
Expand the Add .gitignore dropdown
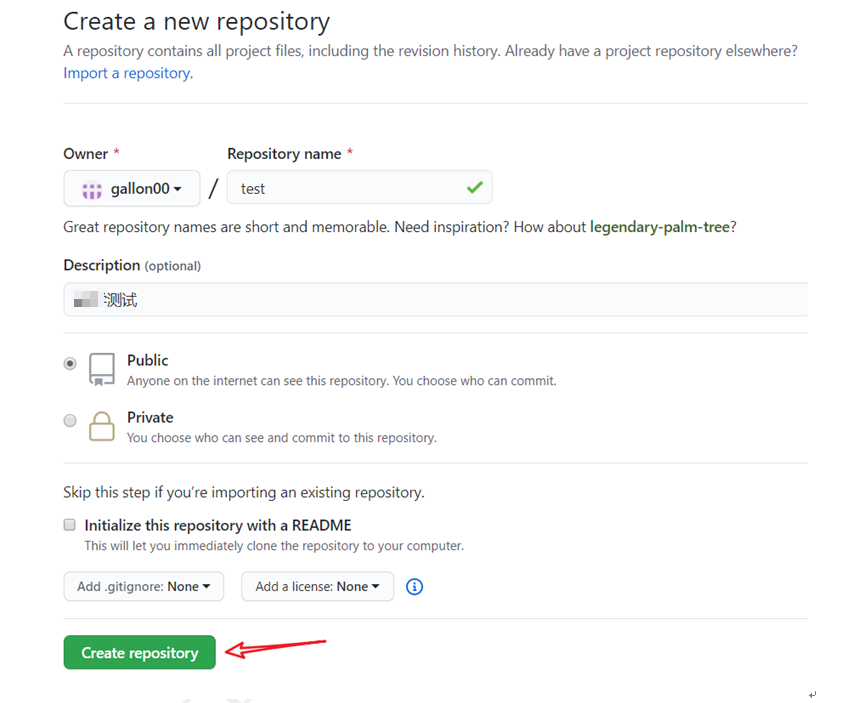pyautogui.click(x=143, y=587)
